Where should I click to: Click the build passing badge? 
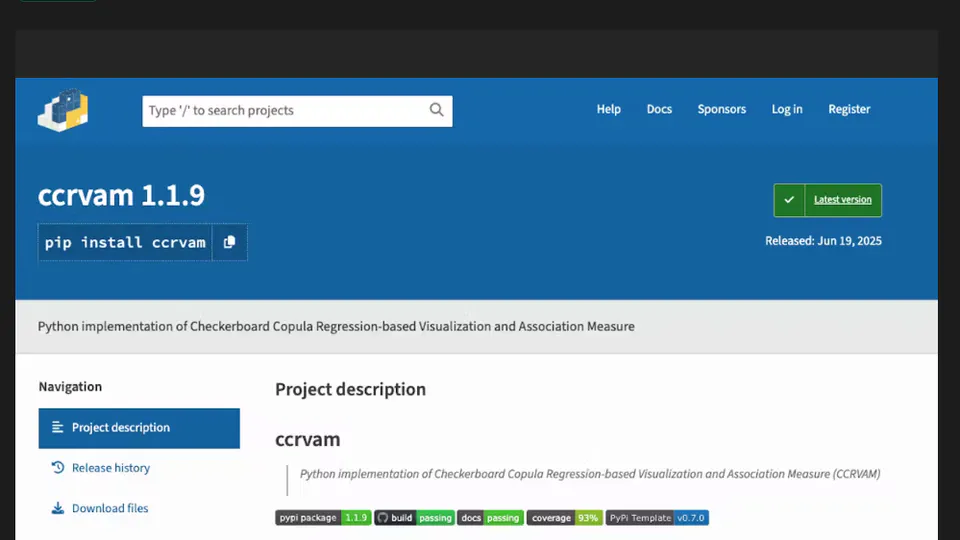(x=414, y=518)
